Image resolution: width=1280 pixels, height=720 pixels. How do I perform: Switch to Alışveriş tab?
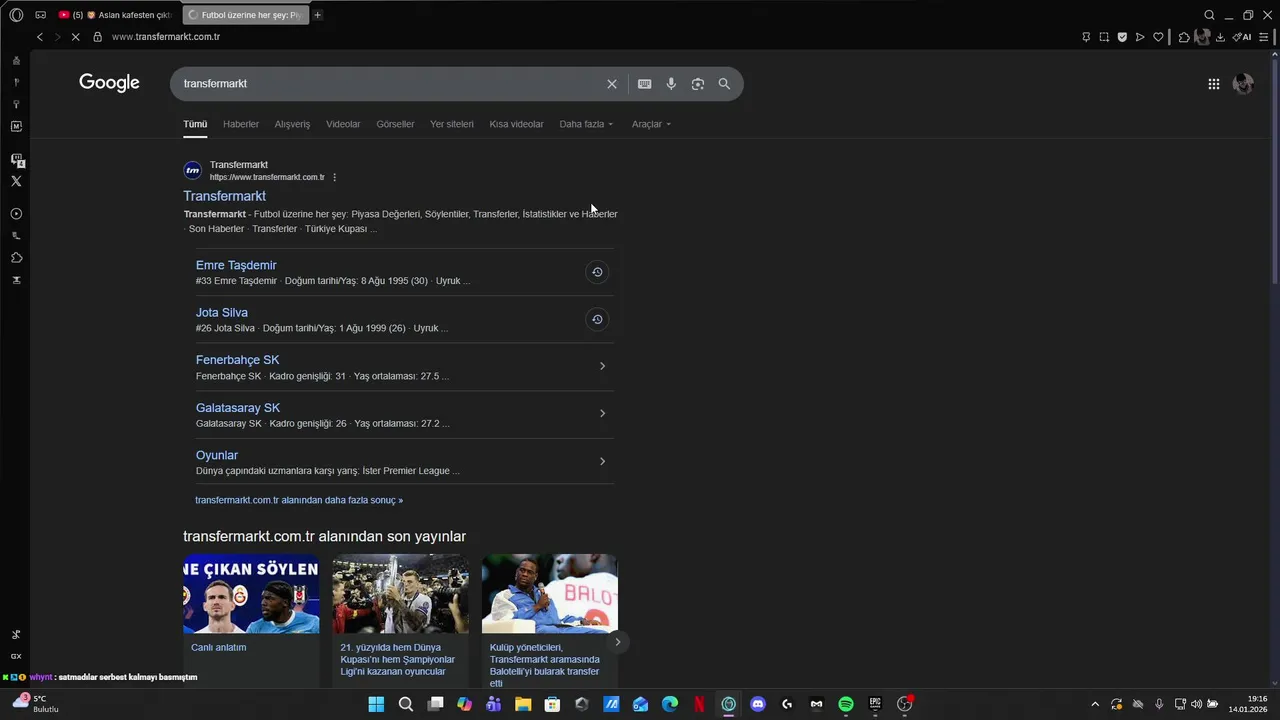point(292,124)
